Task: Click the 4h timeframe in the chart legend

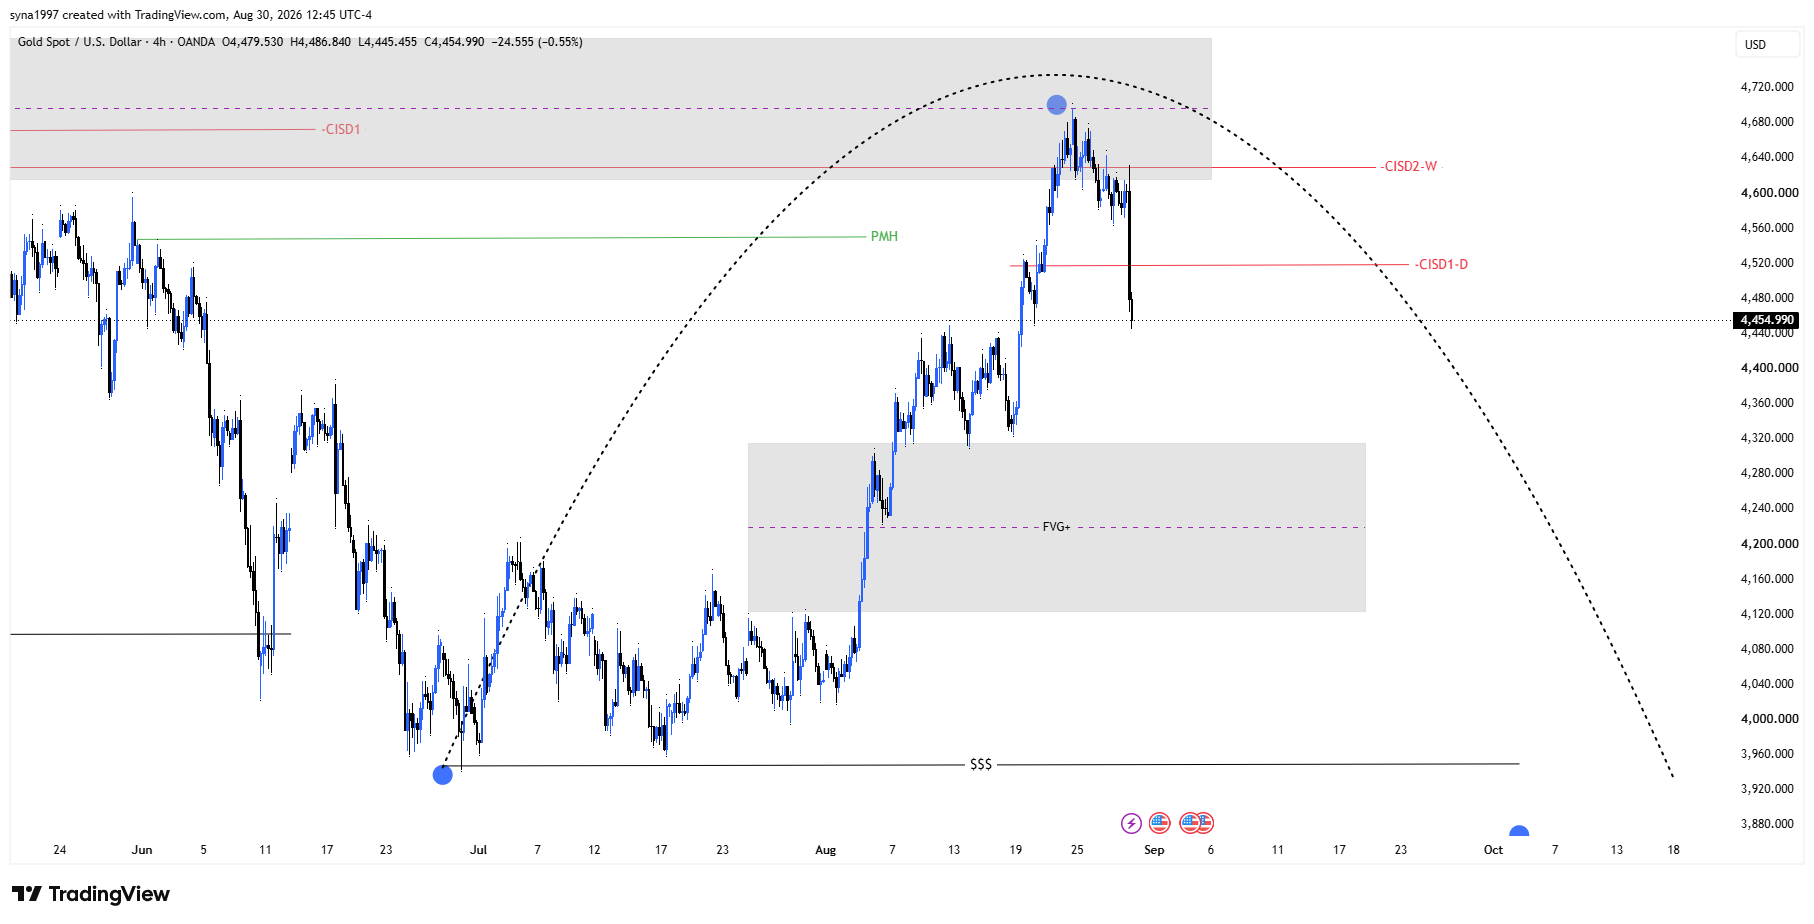Action: [159, 42]
